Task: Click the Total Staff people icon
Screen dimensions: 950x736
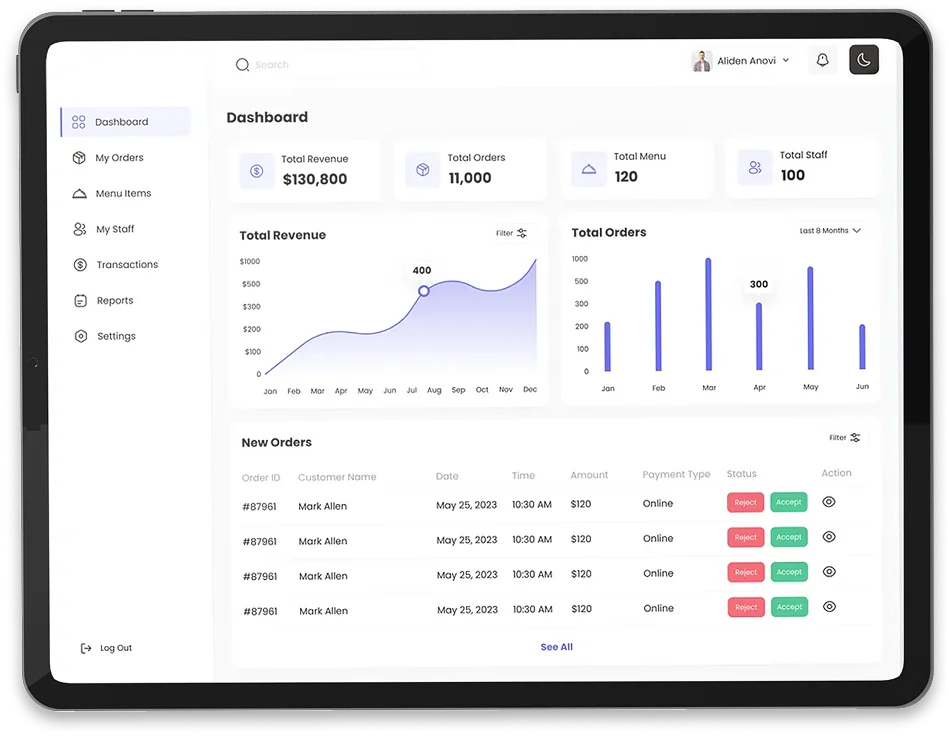Action: [x=755, y=168]
